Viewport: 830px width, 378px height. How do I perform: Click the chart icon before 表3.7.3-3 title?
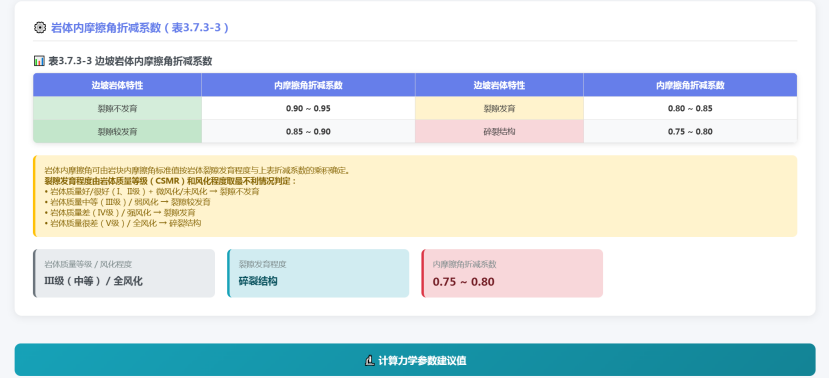pyautogui.click(x=39, y=61)
